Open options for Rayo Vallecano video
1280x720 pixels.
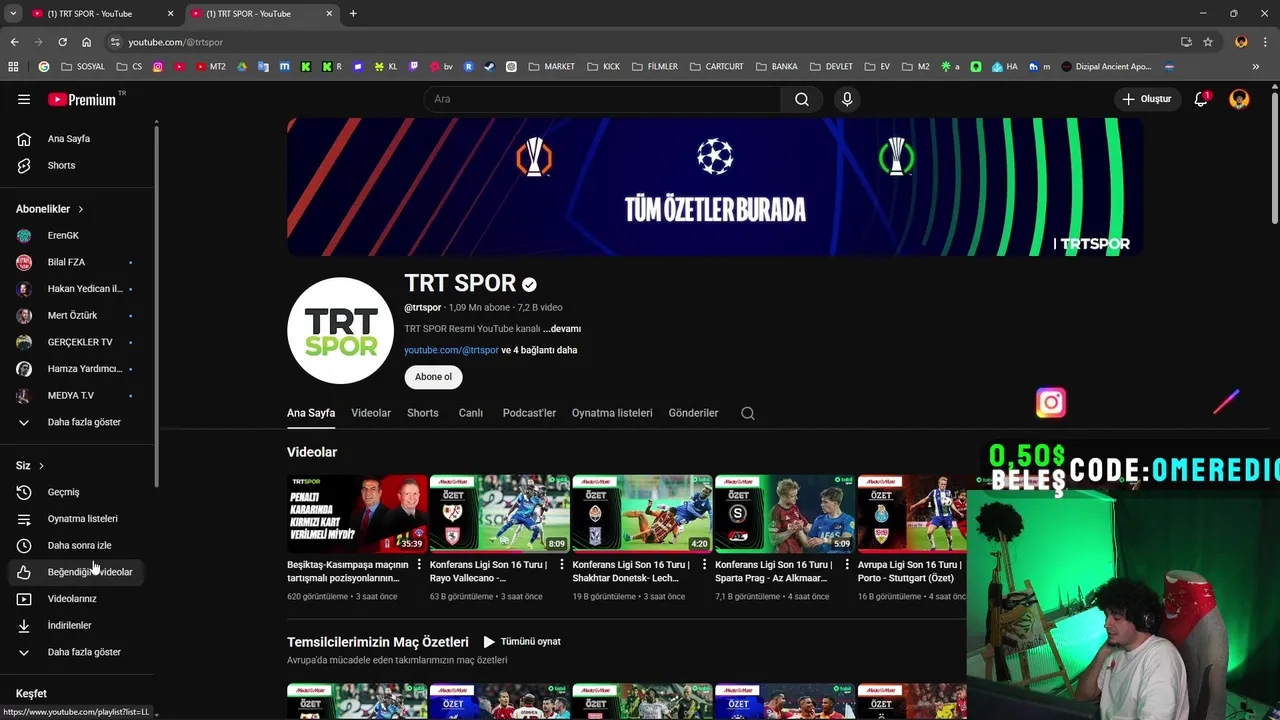click(x=562, y=565)
